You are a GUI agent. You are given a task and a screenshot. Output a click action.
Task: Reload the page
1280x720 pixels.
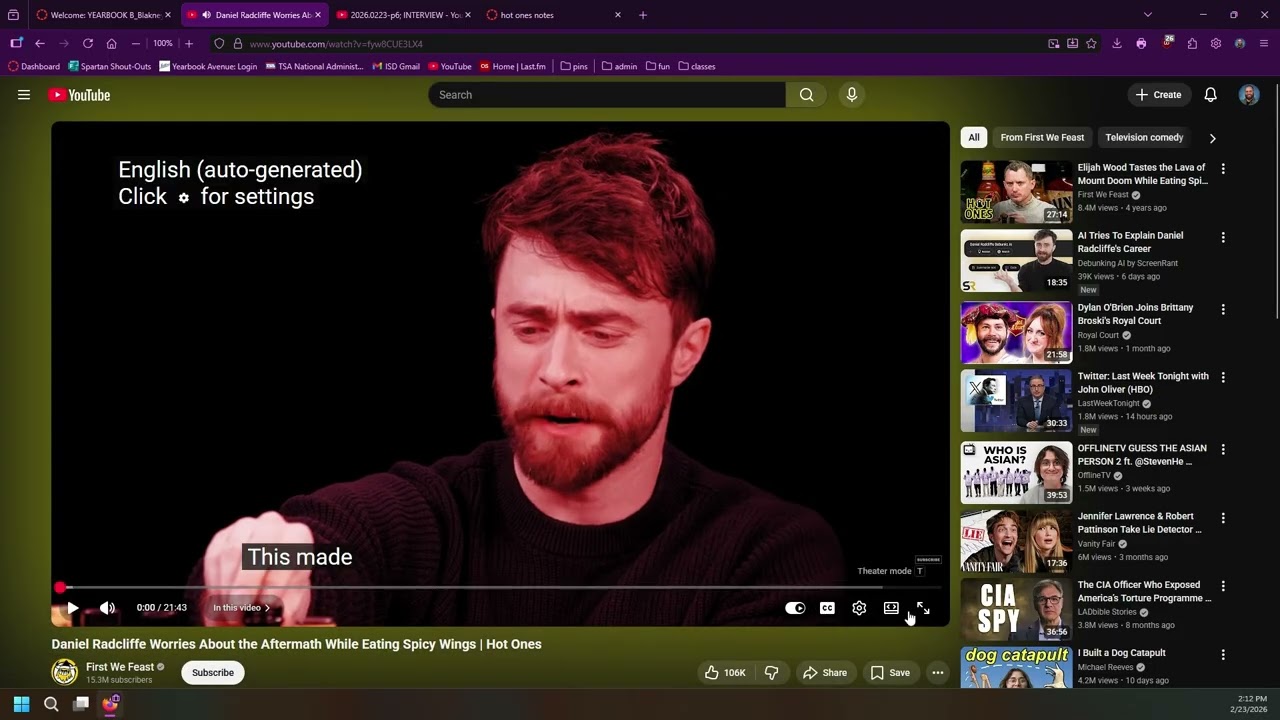tap(88, 44)
